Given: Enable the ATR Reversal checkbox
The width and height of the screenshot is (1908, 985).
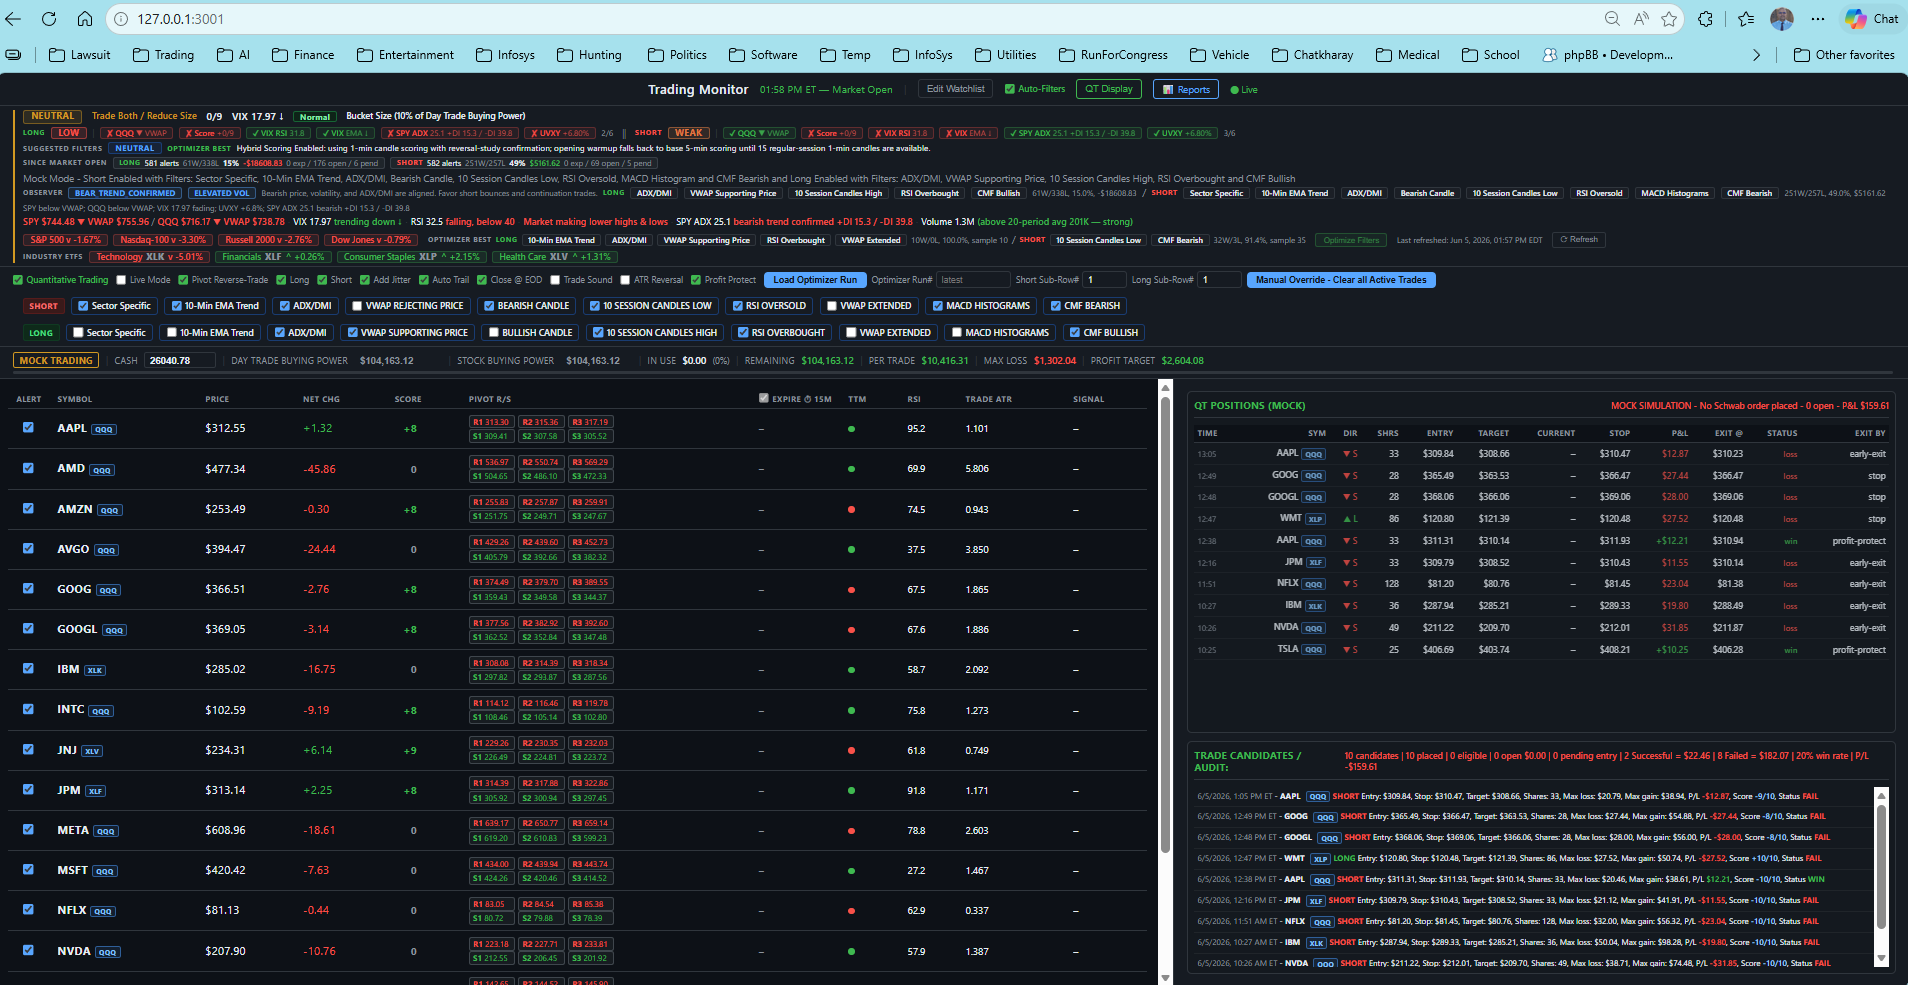Looking at the screenshot, I should (625, 280).
